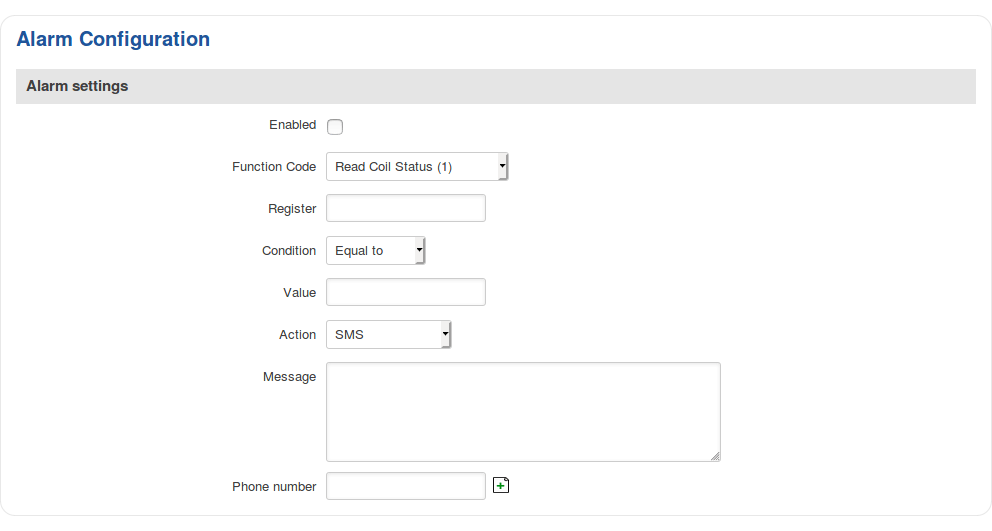Click the add phone number plus icon

pyautogui.click(x=502, y=486)
